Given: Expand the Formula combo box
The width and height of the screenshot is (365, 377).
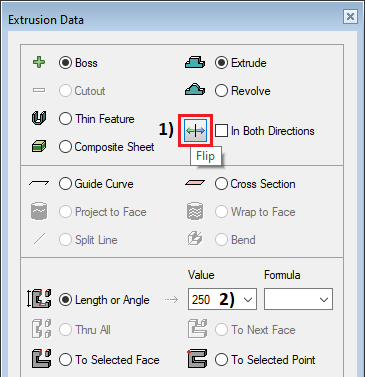Looking at the screenshot, I should (298, 299).
